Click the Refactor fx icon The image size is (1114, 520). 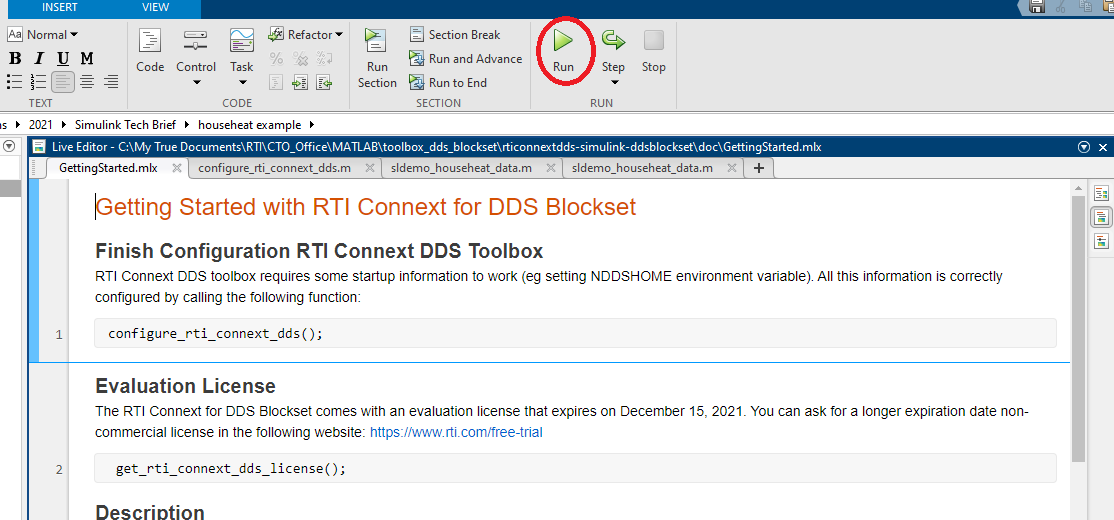[x=276, y=34]
